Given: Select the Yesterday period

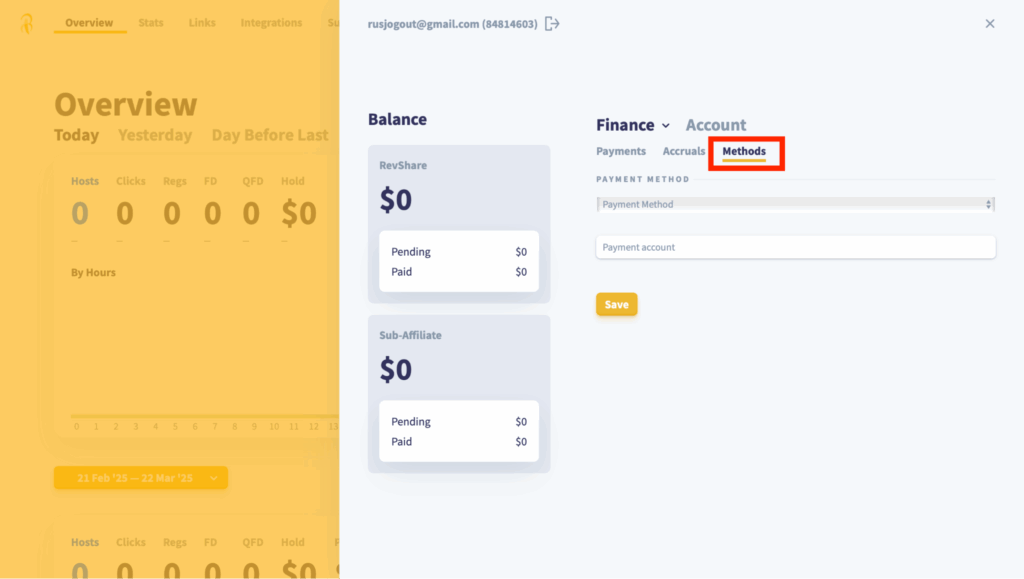Looking at the screenshot, I should (155, 135).
